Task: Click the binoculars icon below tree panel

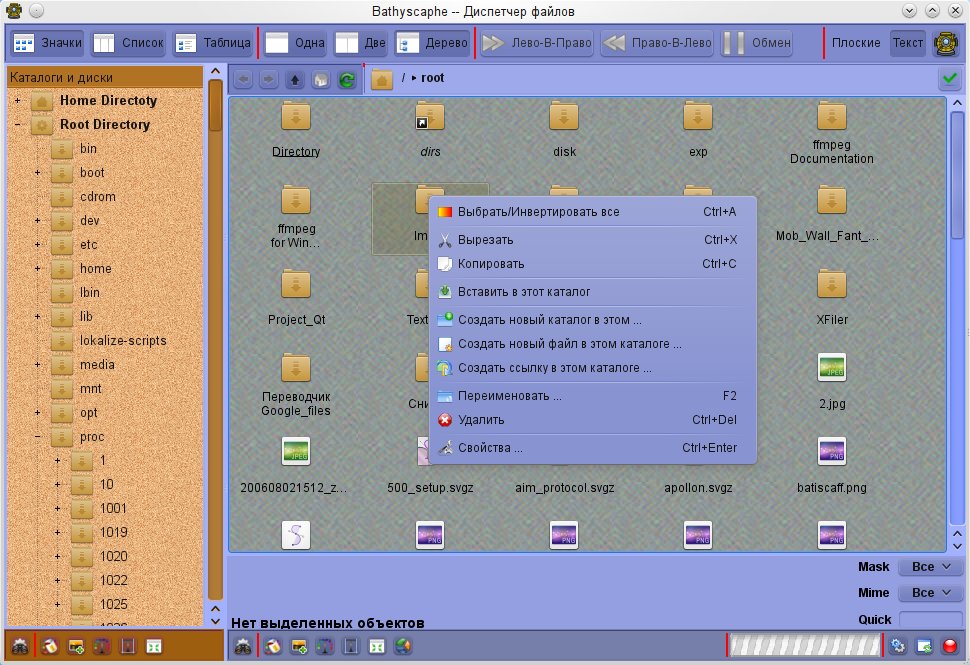Action: click(19, 646)
